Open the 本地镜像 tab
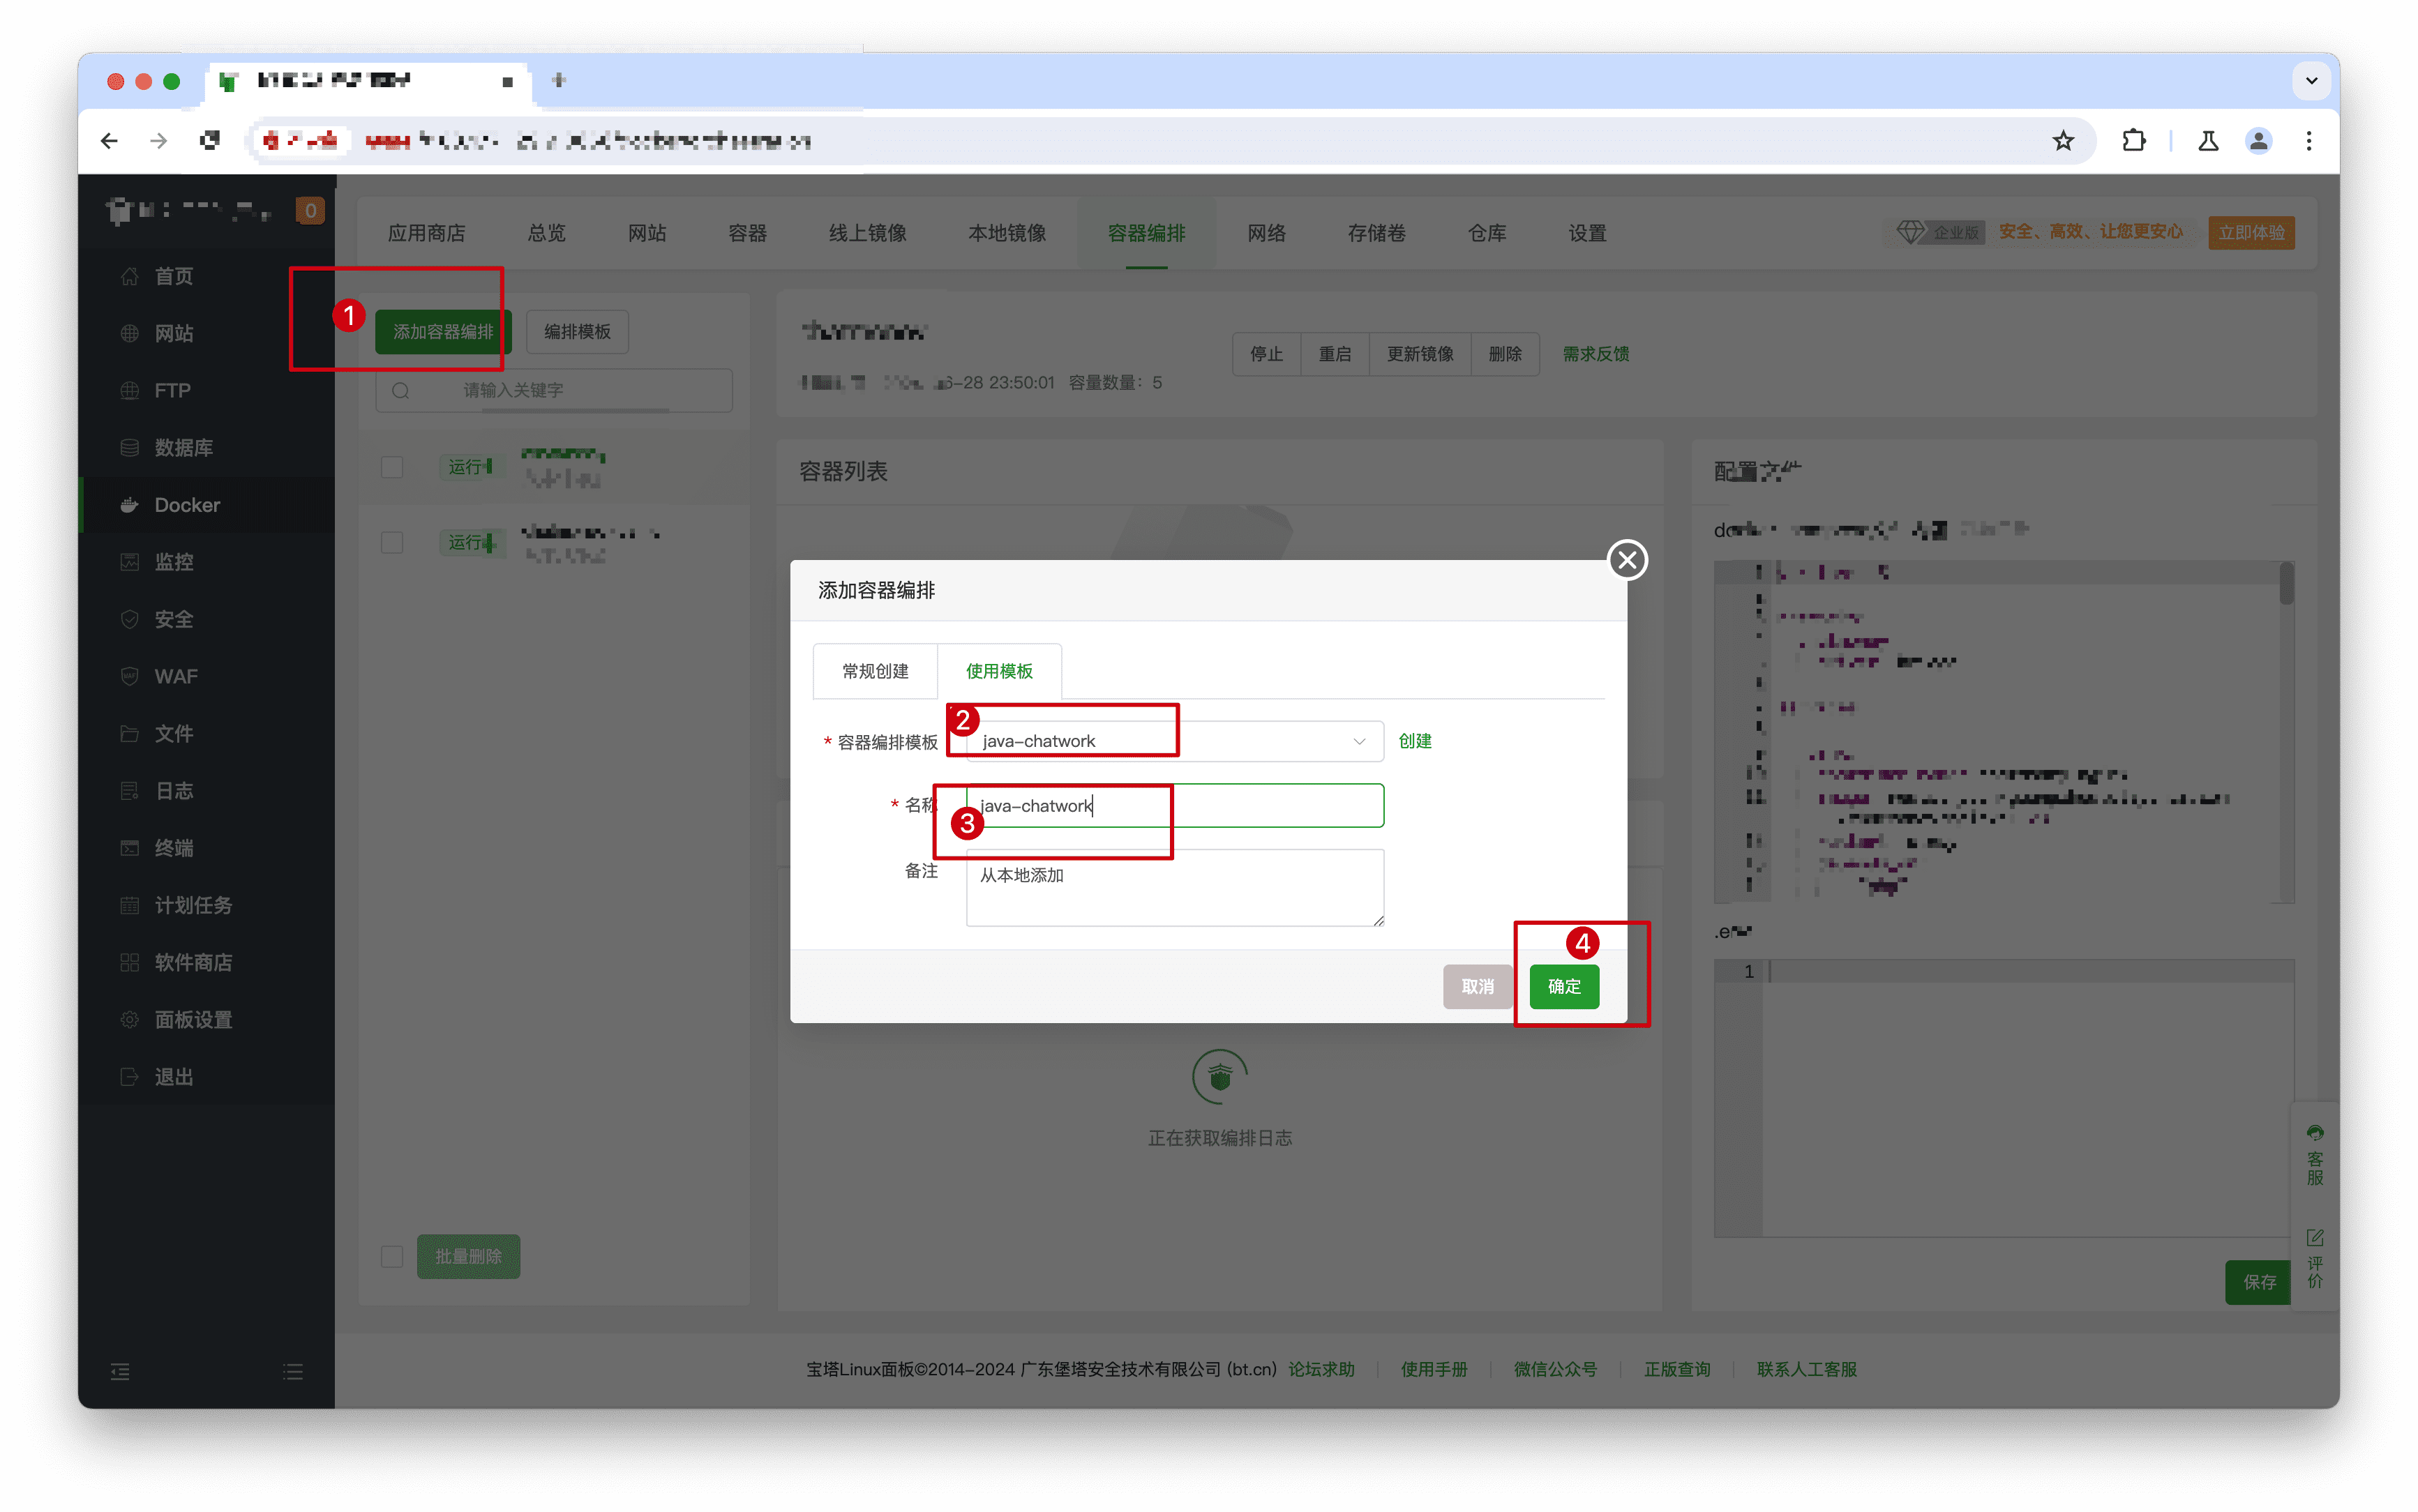The image size is (2418, 1512). pos(1007,233)
